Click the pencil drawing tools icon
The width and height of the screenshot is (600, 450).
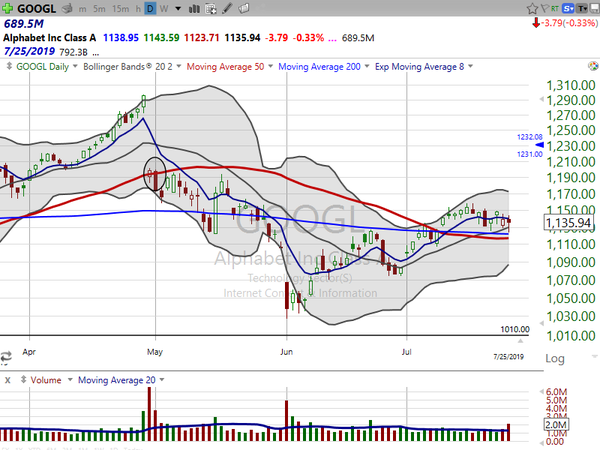pos(226,7)
